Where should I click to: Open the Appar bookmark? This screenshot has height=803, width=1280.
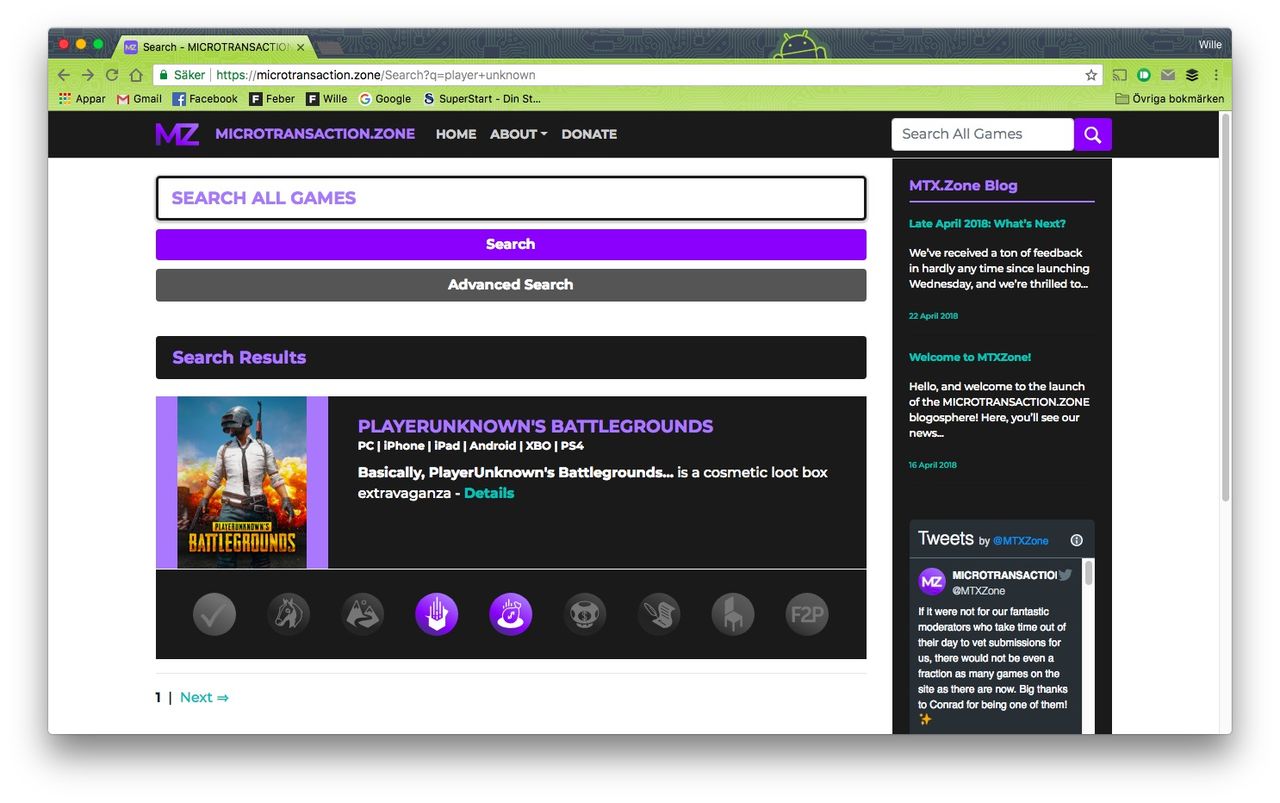coord(82,99)
